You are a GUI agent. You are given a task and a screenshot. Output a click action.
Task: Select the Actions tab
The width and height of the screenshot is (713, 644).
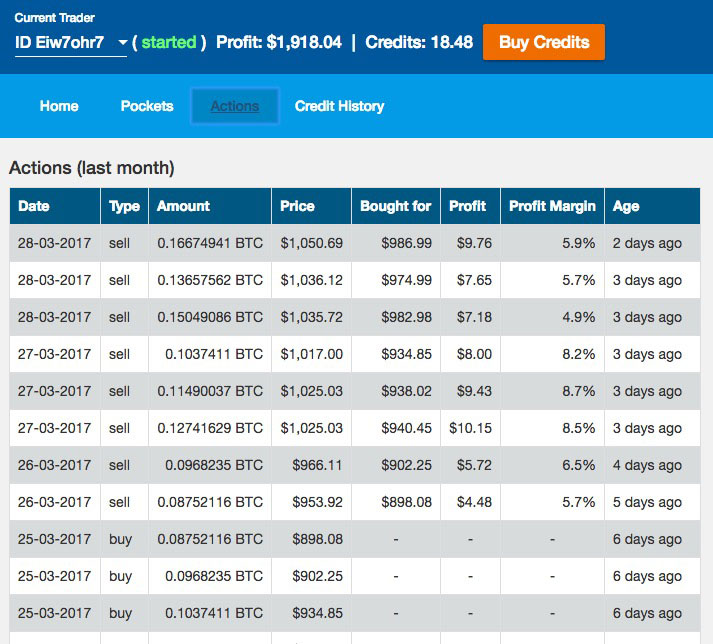(235, 106)
